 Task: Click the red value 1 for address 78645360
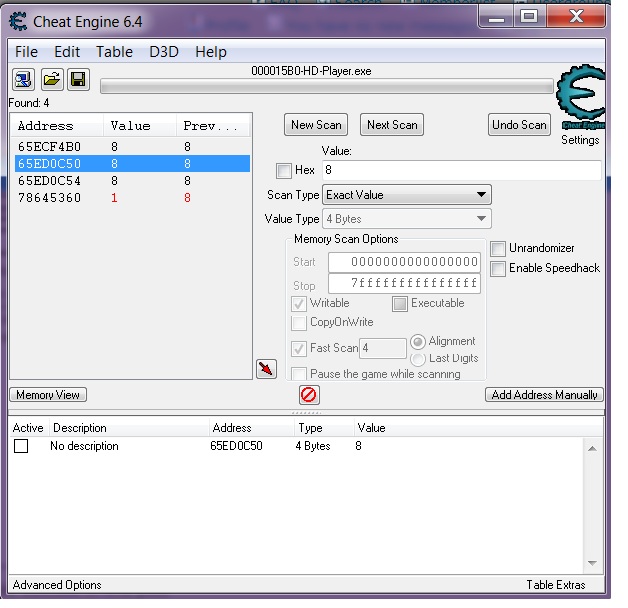[x=115, y=198]
